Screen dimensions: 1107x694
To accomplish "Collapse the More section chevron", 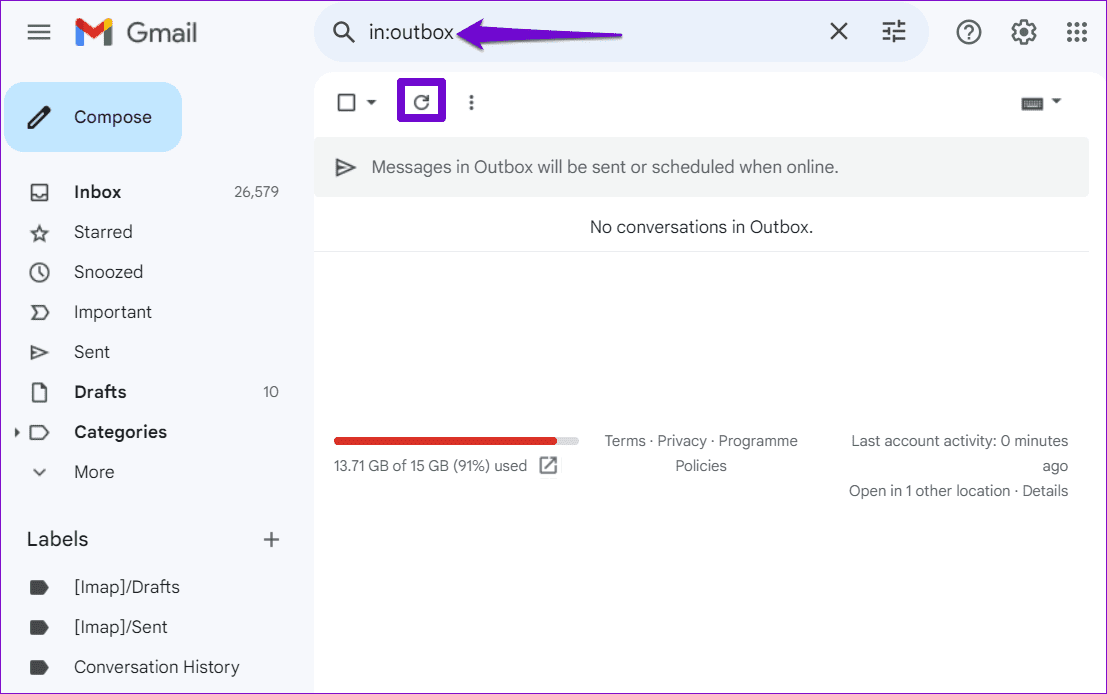I will tap(38, 471).
